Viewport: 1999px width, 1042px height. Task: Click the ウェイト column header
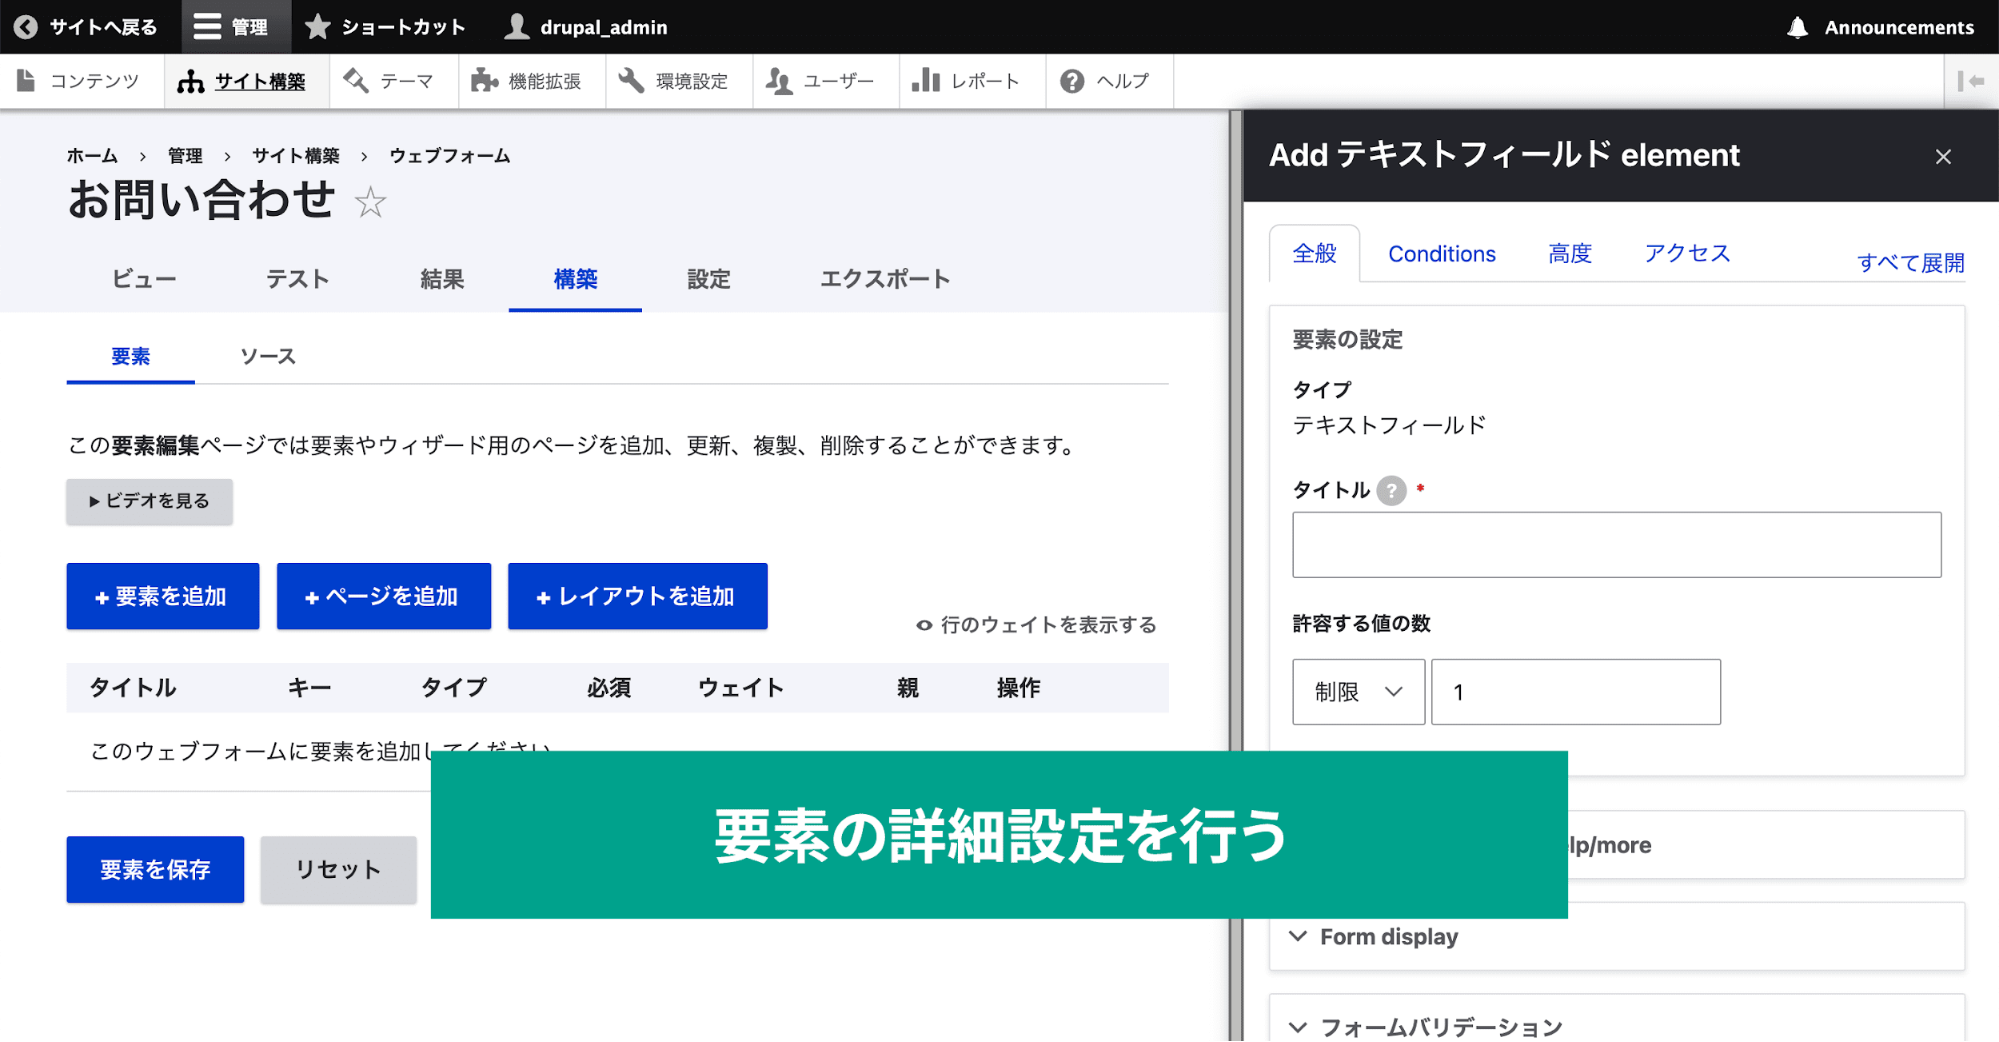[741, 688]
